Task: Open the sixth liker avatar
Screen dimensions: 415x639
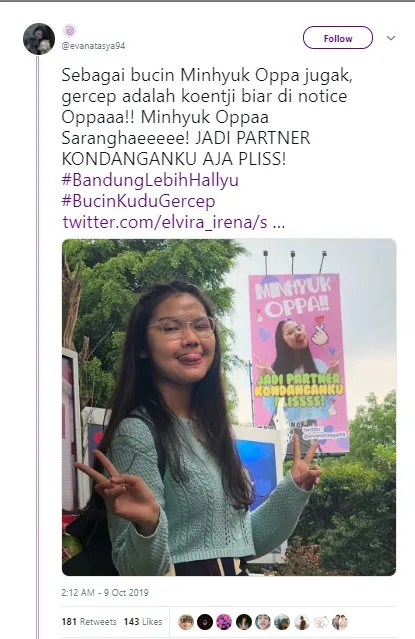Action: [x=282, y=622]
